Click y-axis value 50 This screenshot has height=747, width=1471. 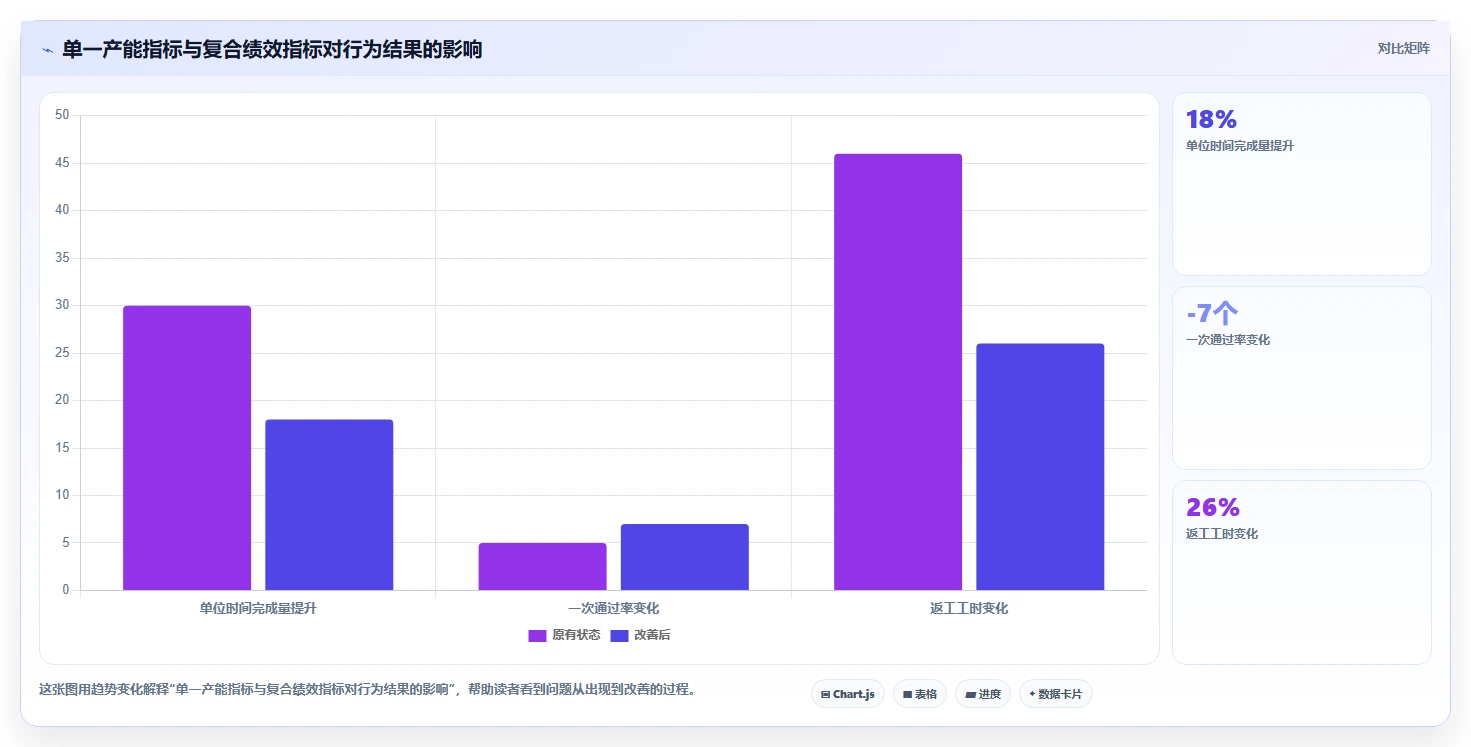(x=62, y=115)
